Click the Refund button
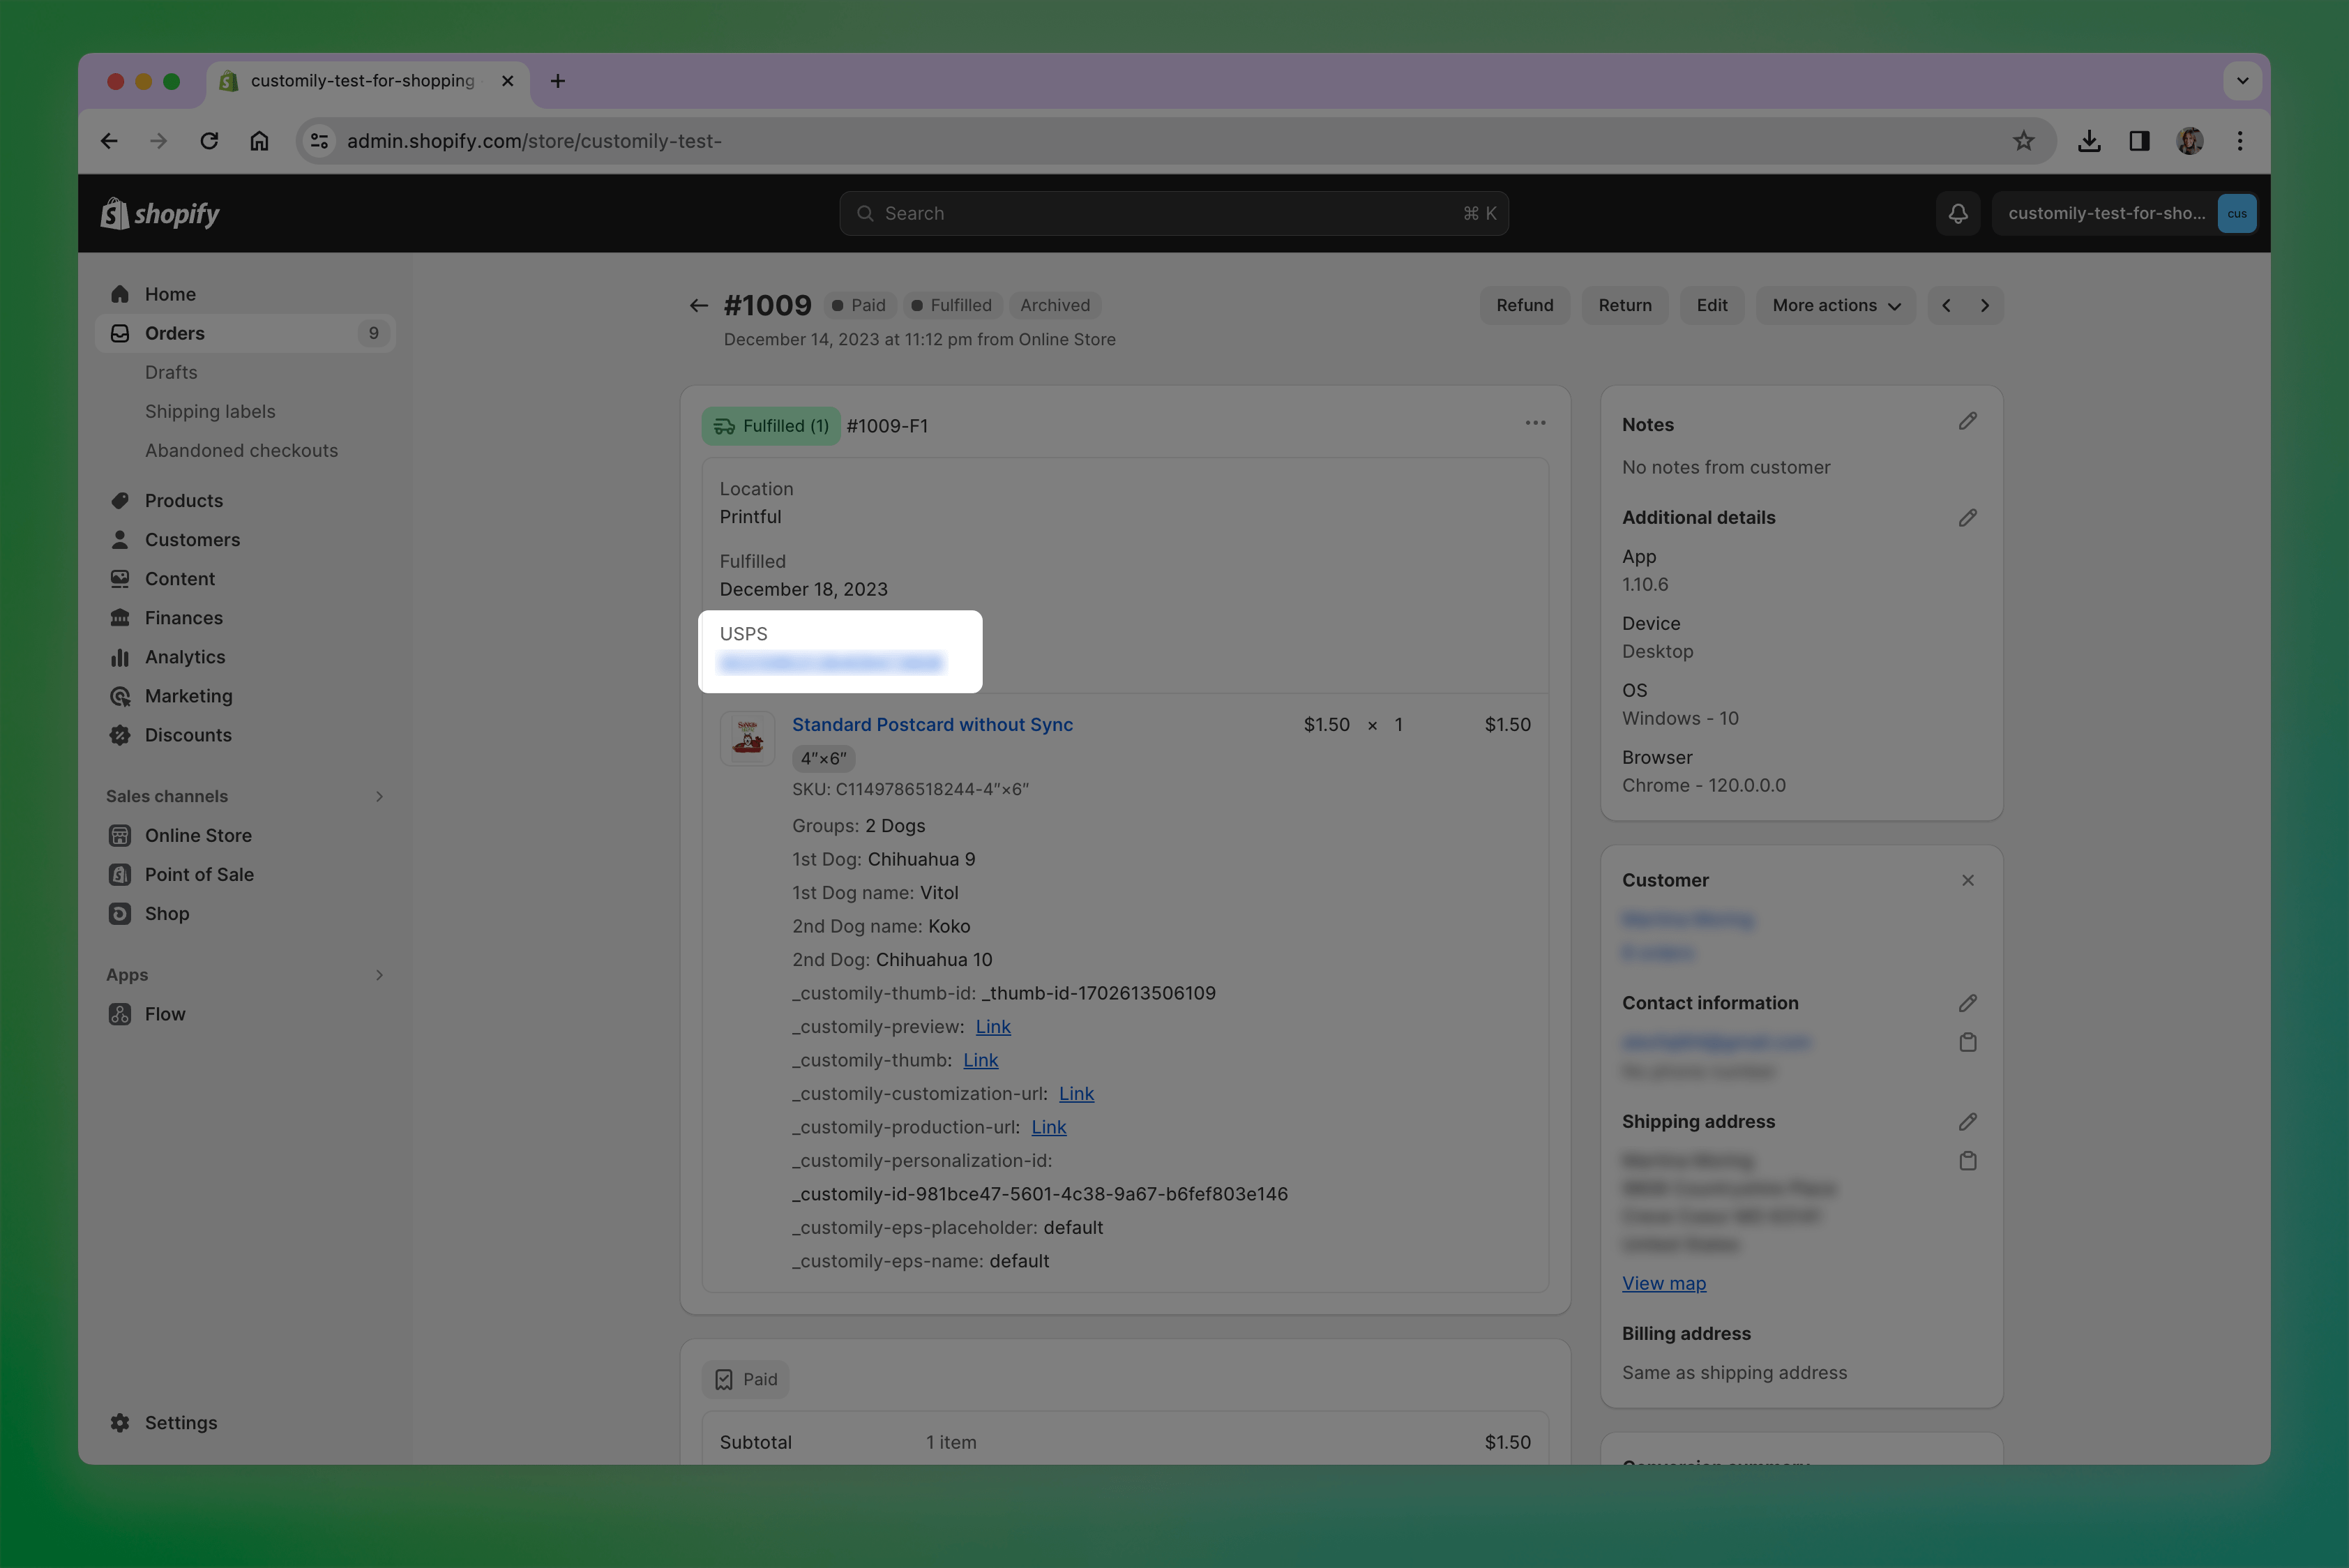Viewport: 2349px width, 1568px height. pos(1524,305)
